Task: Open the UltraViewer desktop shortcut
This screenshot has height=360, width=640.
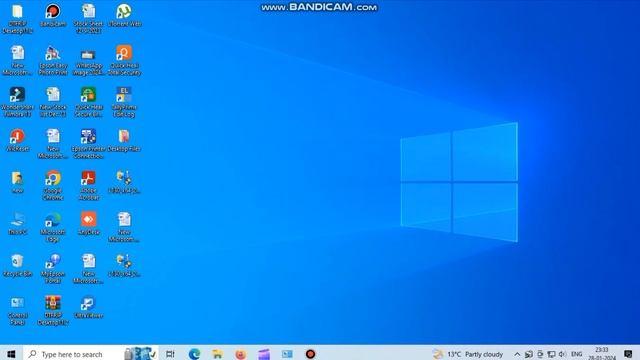Action: [x=89, y=307]
